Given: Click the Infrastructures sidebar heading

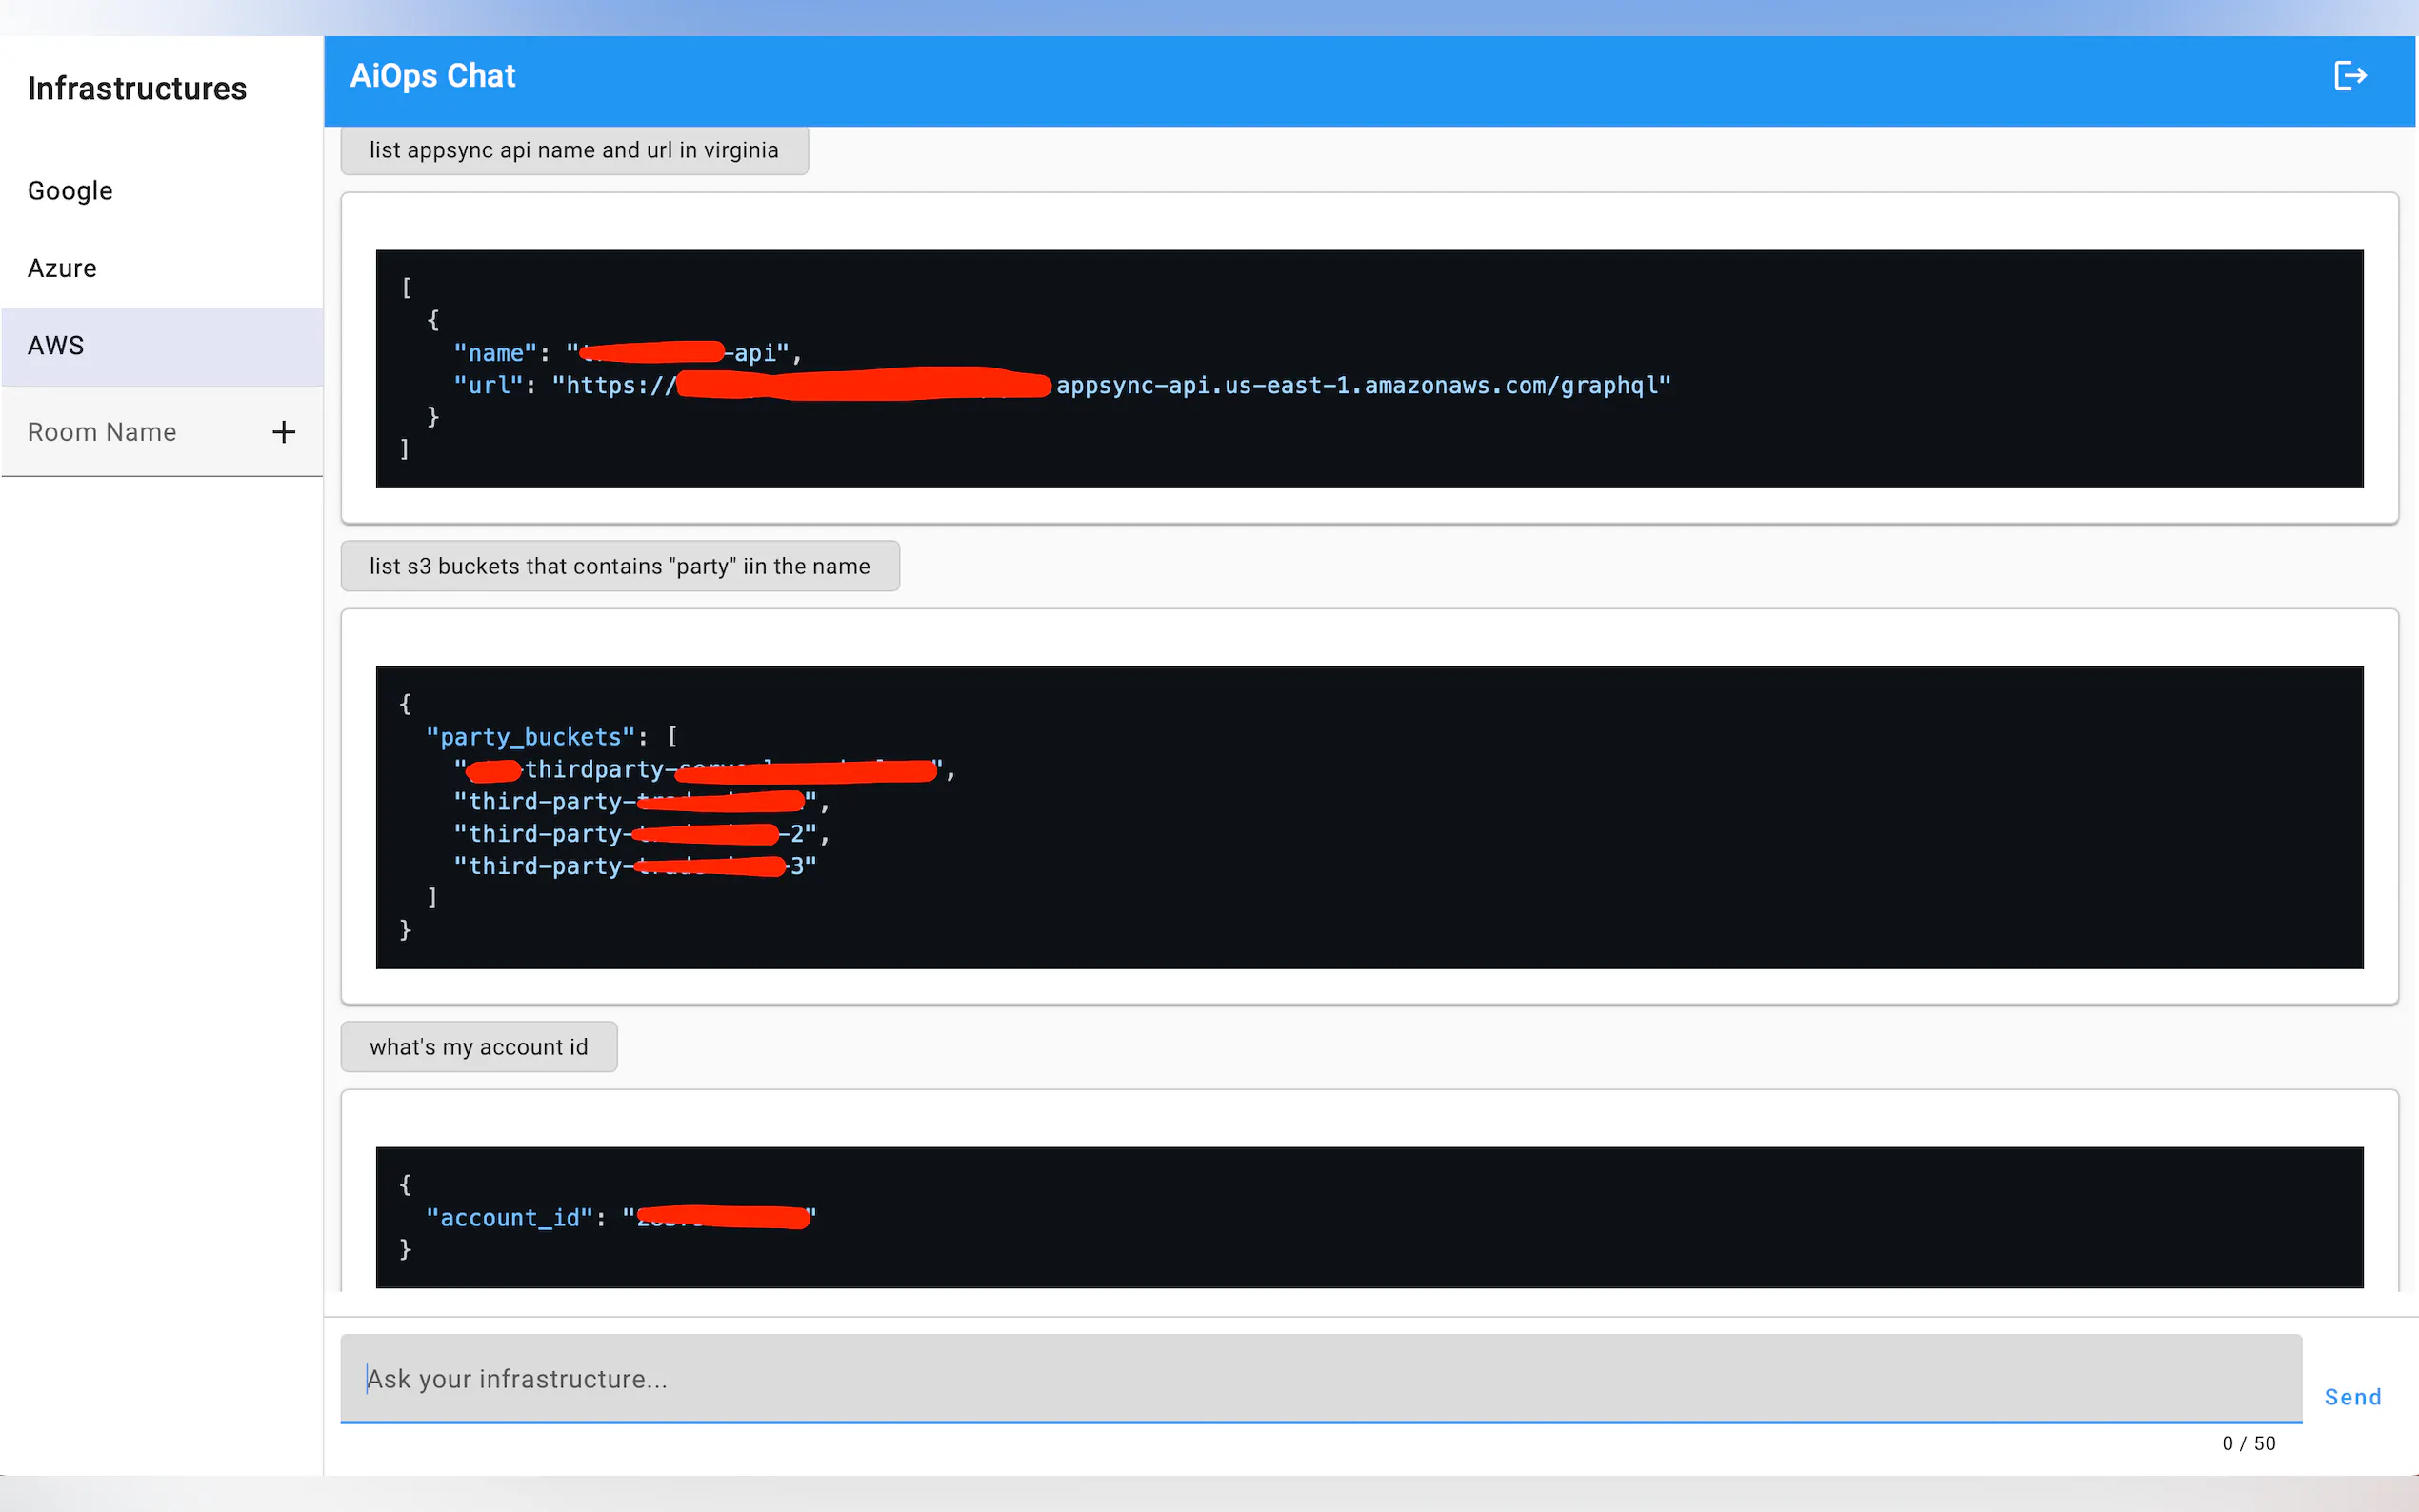Looking at the screenshot, I should [137, 89].
